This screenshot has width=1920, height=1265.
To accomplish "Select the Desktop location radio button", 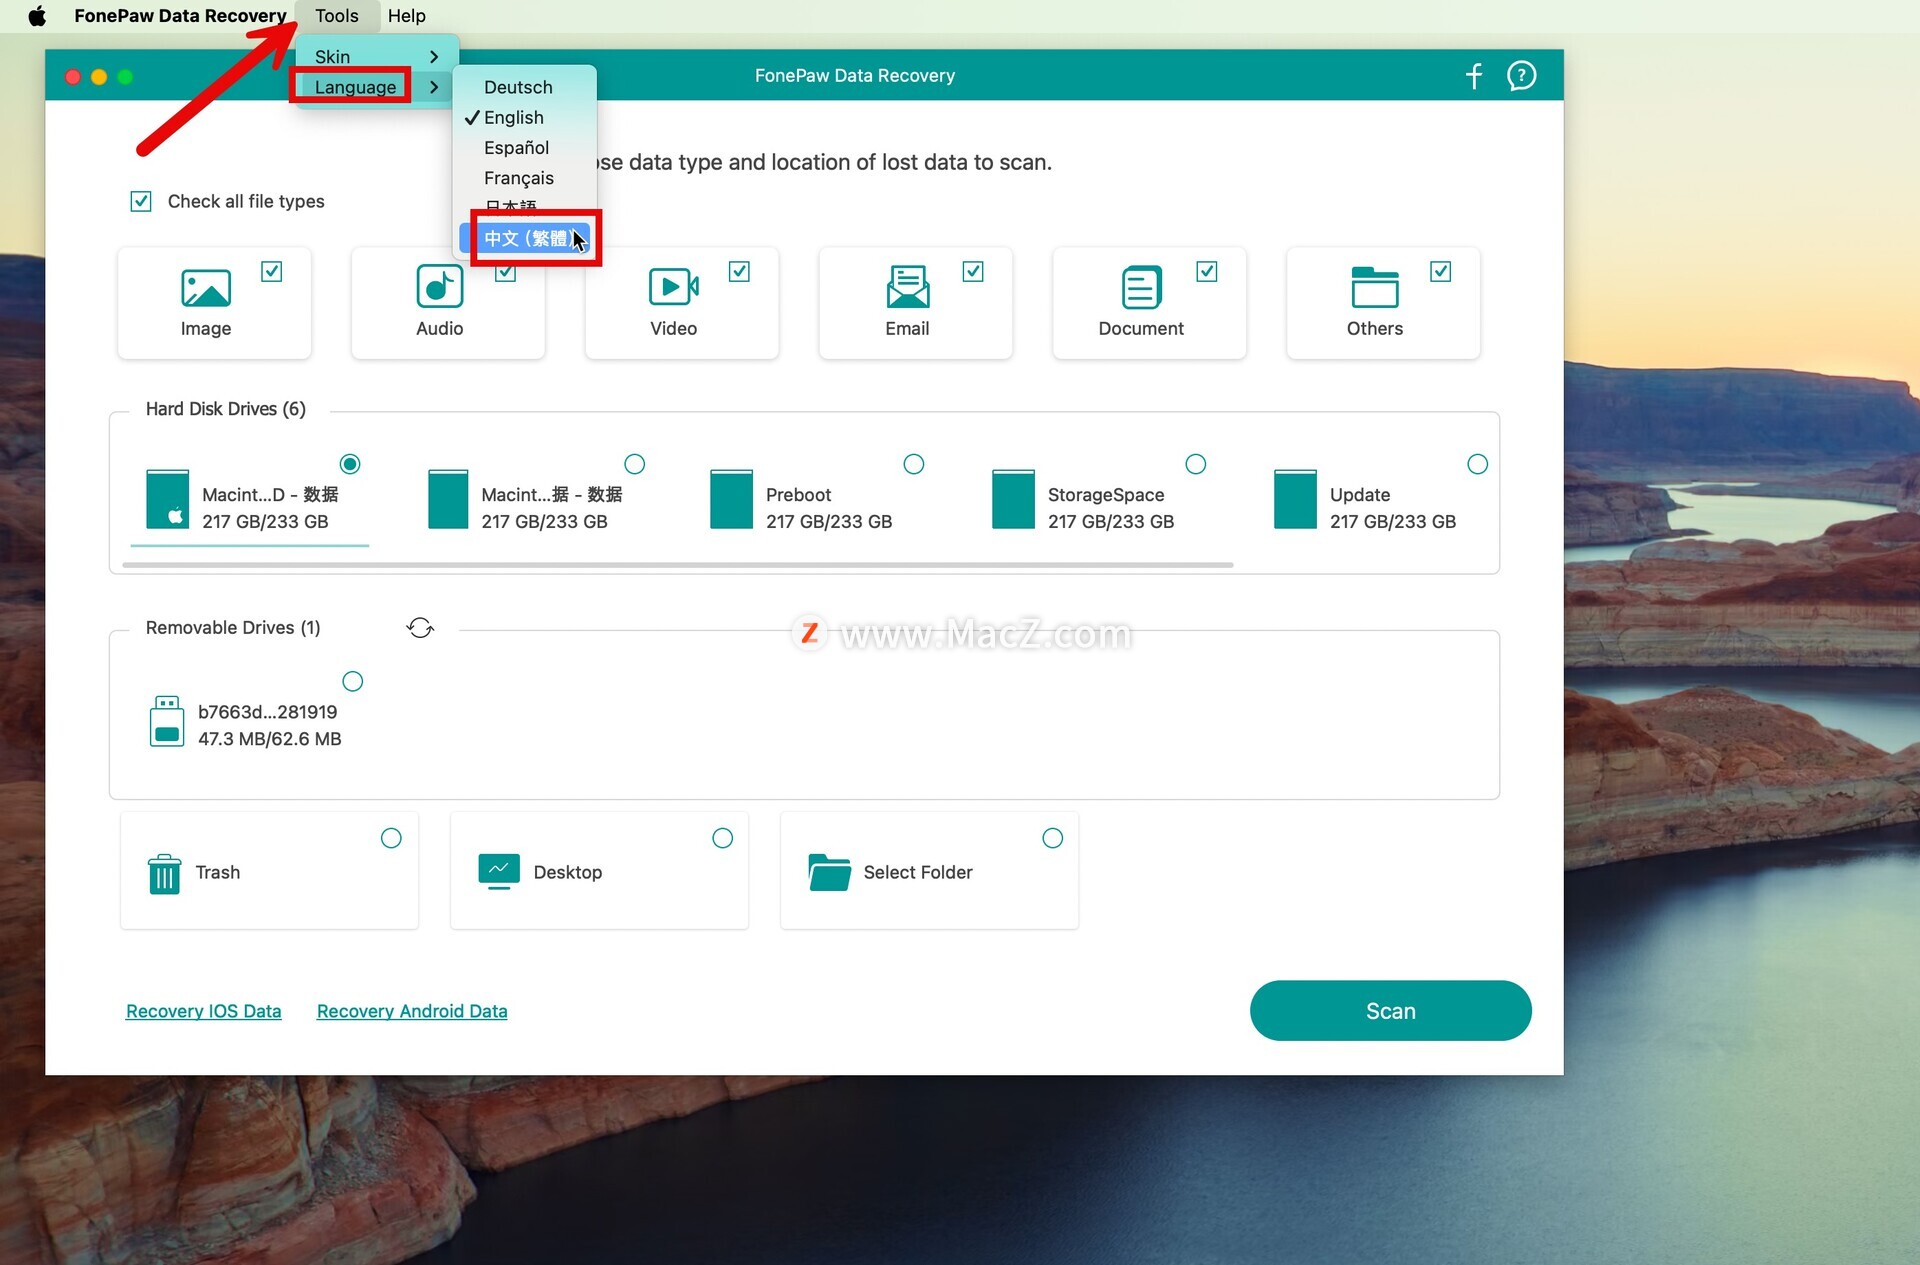I will coord(722,838).
